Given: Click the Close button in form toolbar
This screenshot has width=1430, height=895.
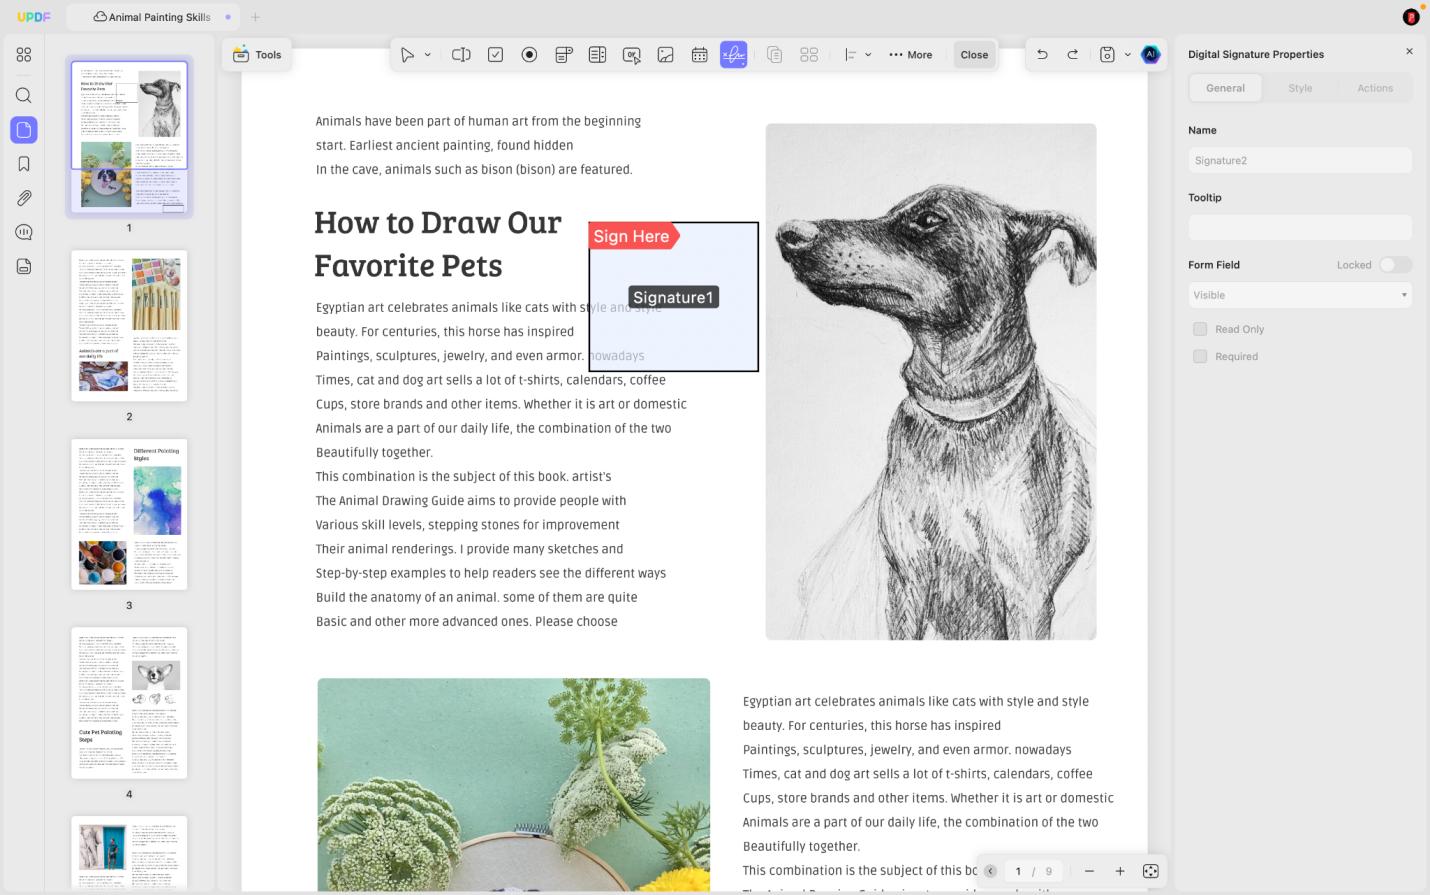Looking at the screenshot, I should pyautogui.click(x=974, y=55).
